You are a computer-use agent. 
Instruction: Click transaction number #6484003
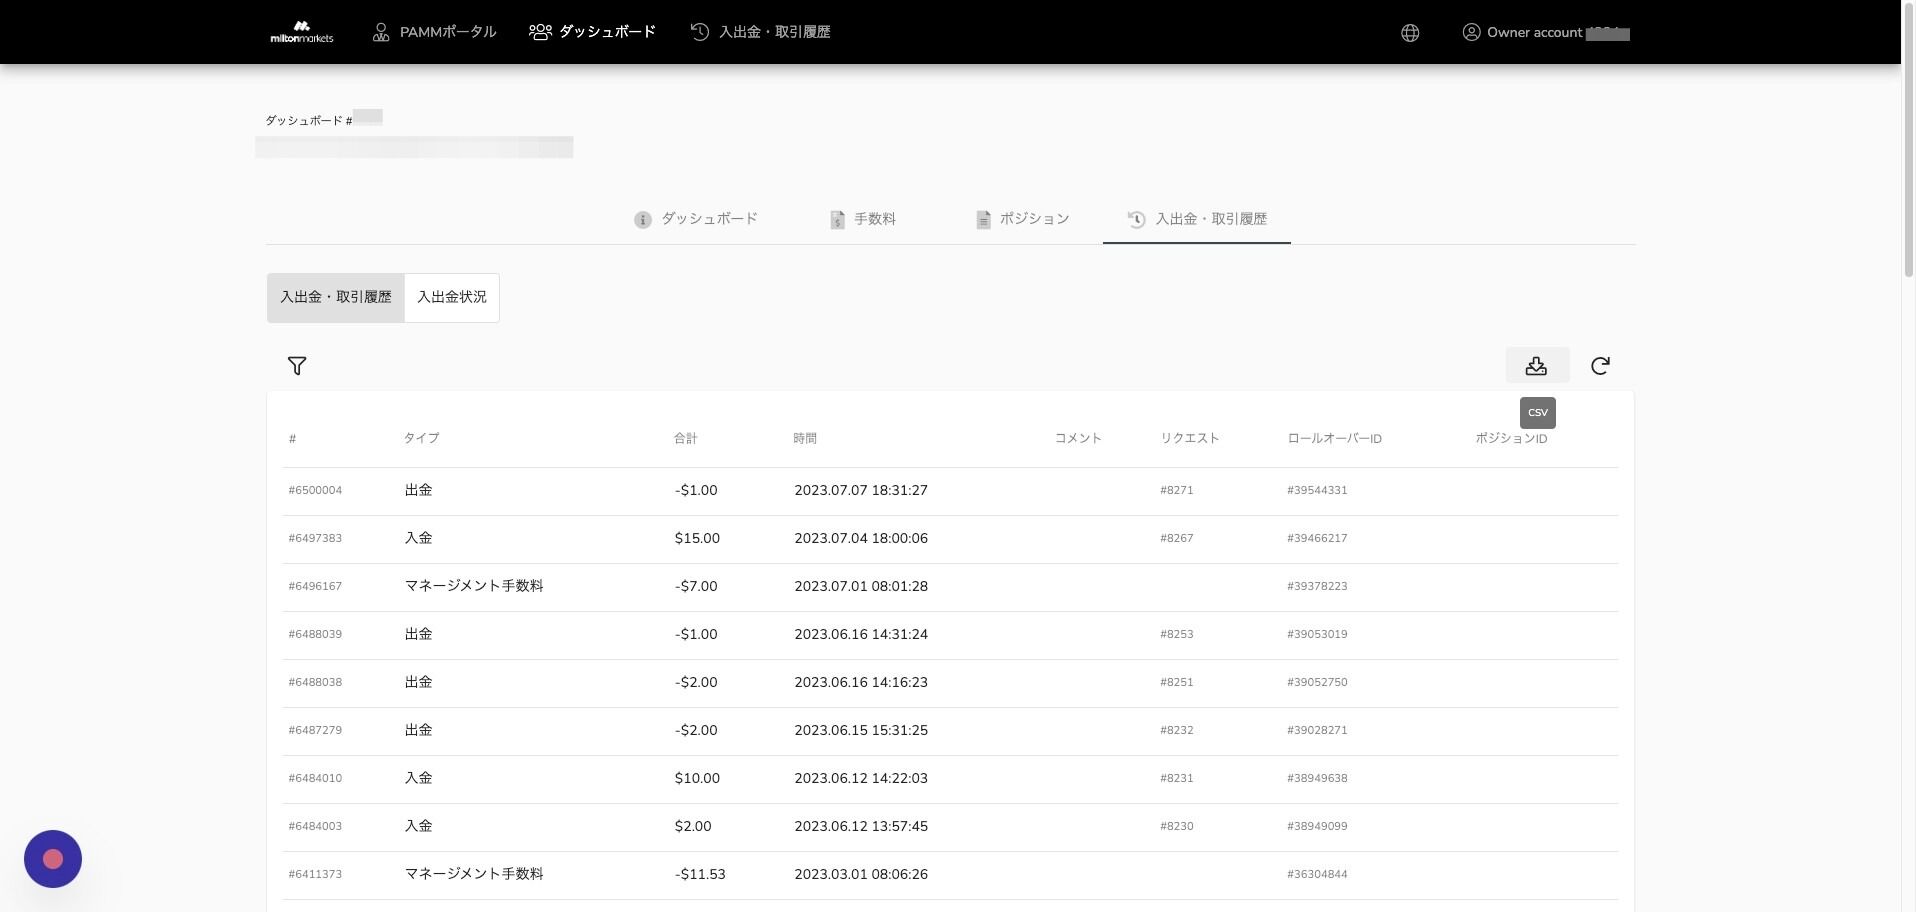pos(315,826)
